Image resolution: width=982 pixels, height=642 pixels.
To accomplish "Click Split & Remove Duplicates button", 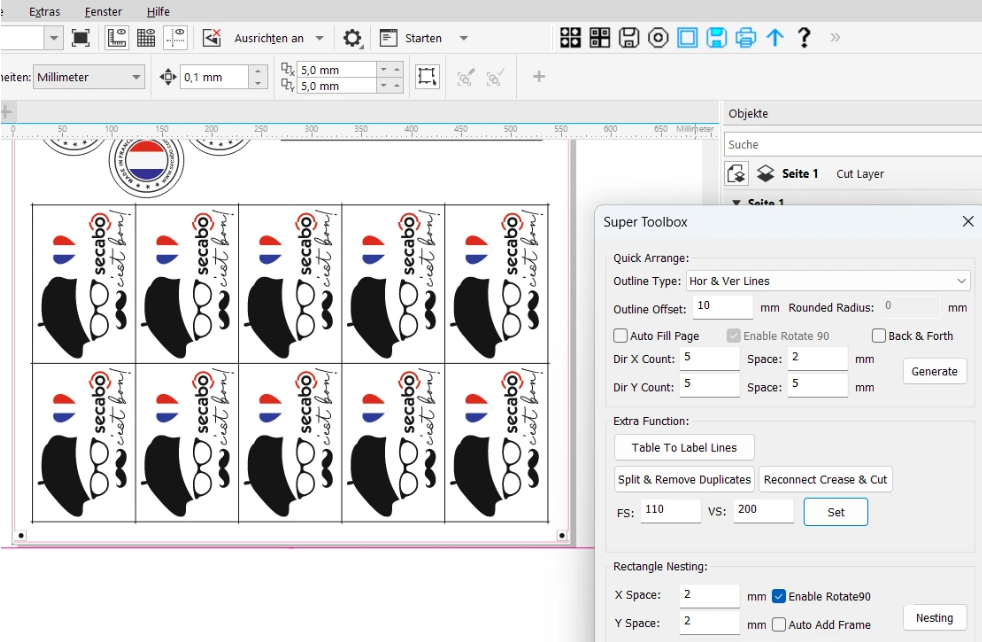I will [684, 479].
